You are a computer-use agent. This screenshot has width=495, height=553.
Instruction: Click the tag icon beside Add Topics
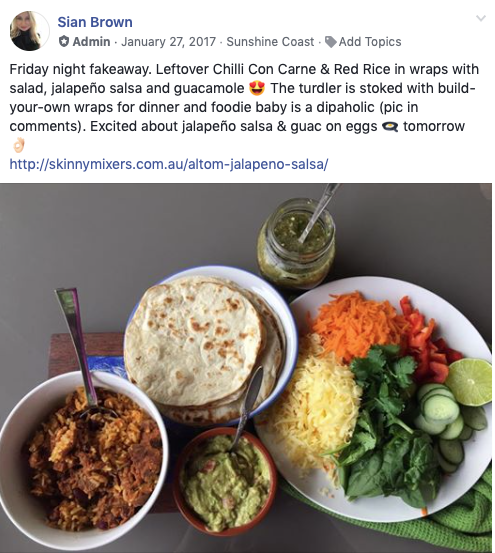[330, 42]
